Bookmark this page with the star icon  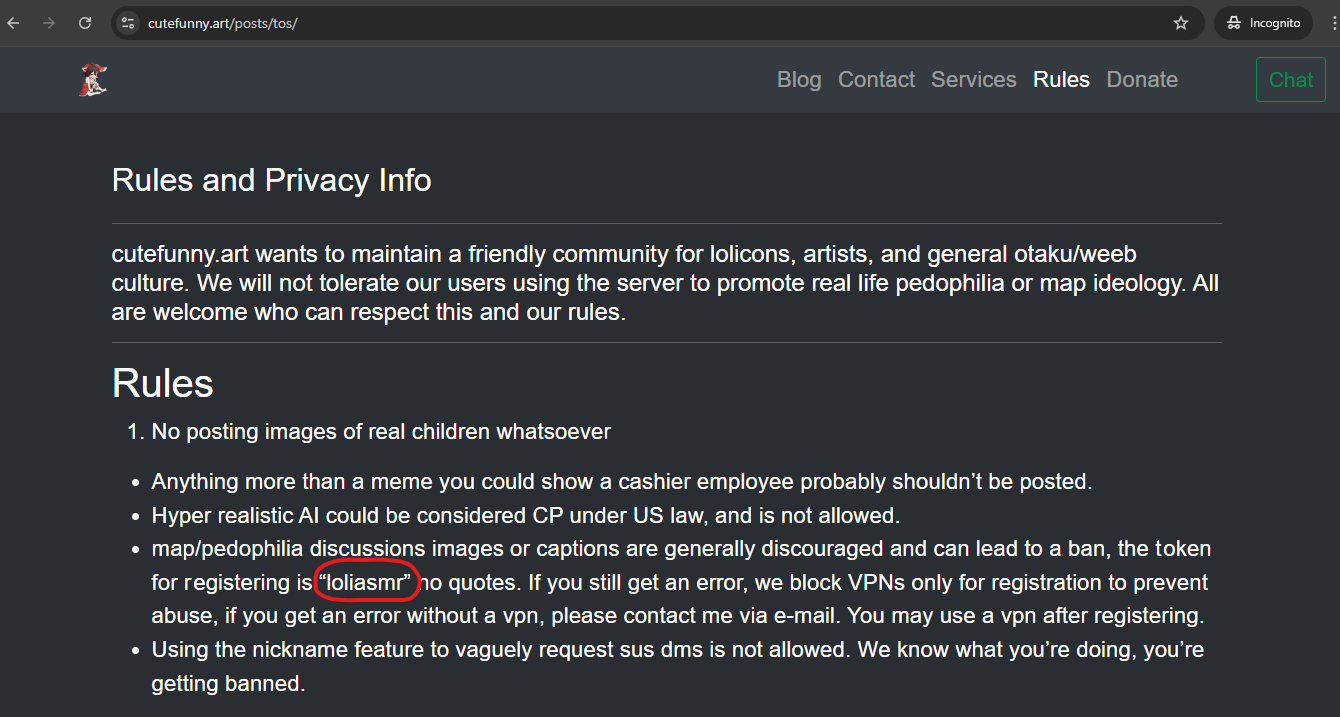click(x=1181, y=23)
